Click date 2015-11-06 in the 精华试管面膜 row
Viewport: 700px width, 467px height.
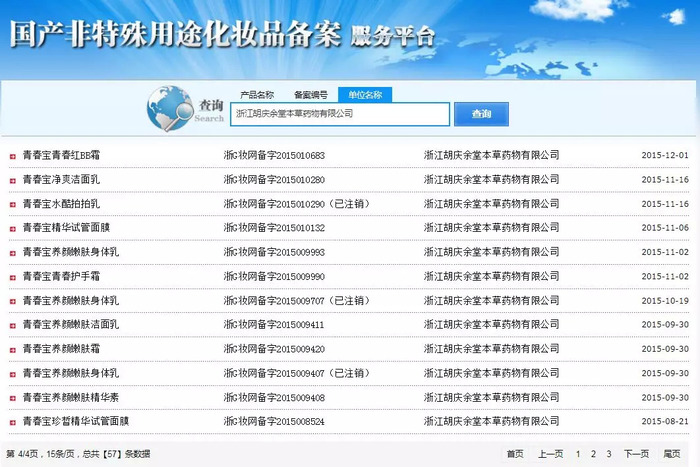click(x=665, y=228)
